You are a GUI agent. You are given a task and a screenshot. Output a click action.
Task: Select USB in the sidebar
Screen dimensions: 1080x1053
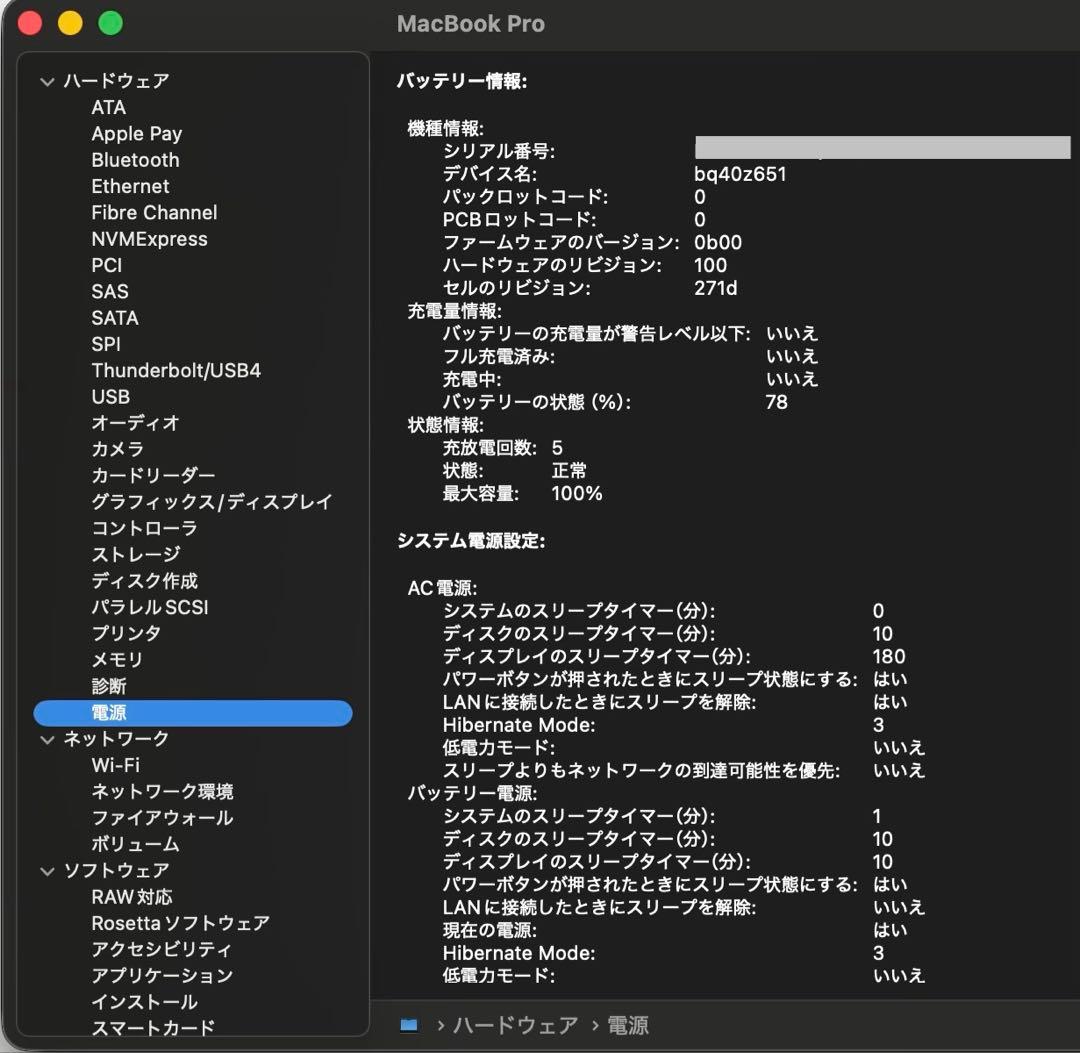[x=111, y=397]
